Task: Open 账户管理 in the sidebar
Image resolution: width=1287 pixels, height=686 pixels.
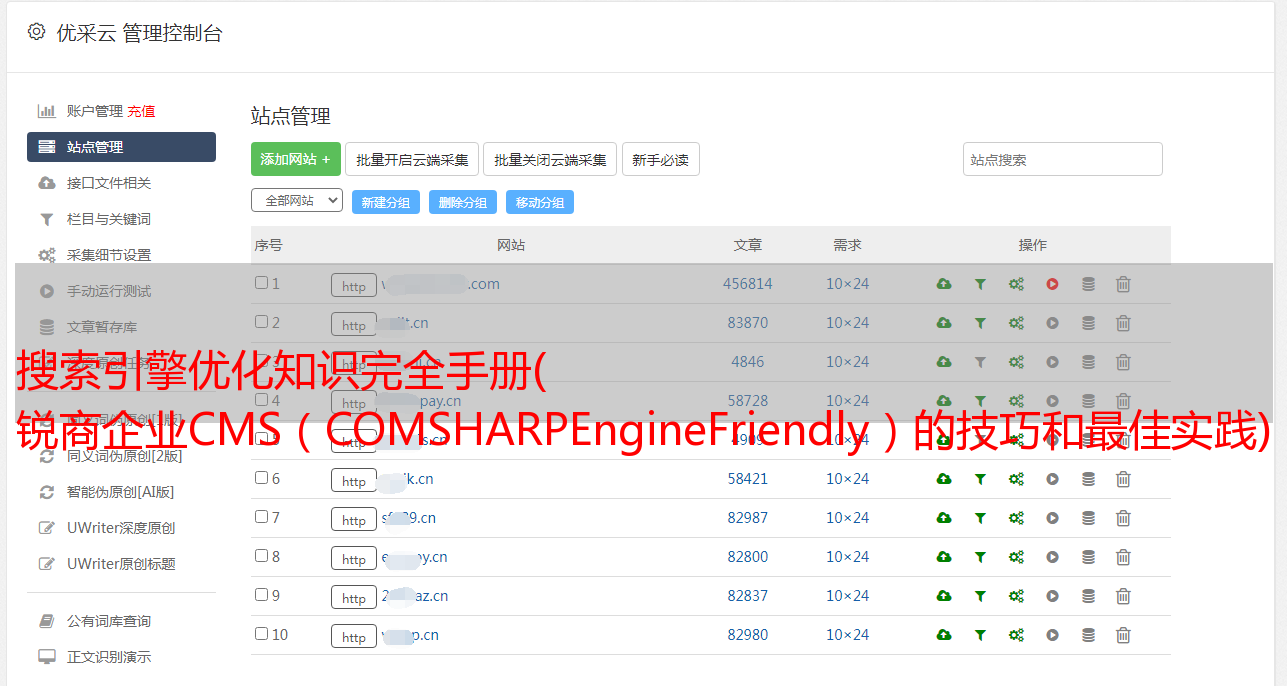Action: (x=94, y=111)
